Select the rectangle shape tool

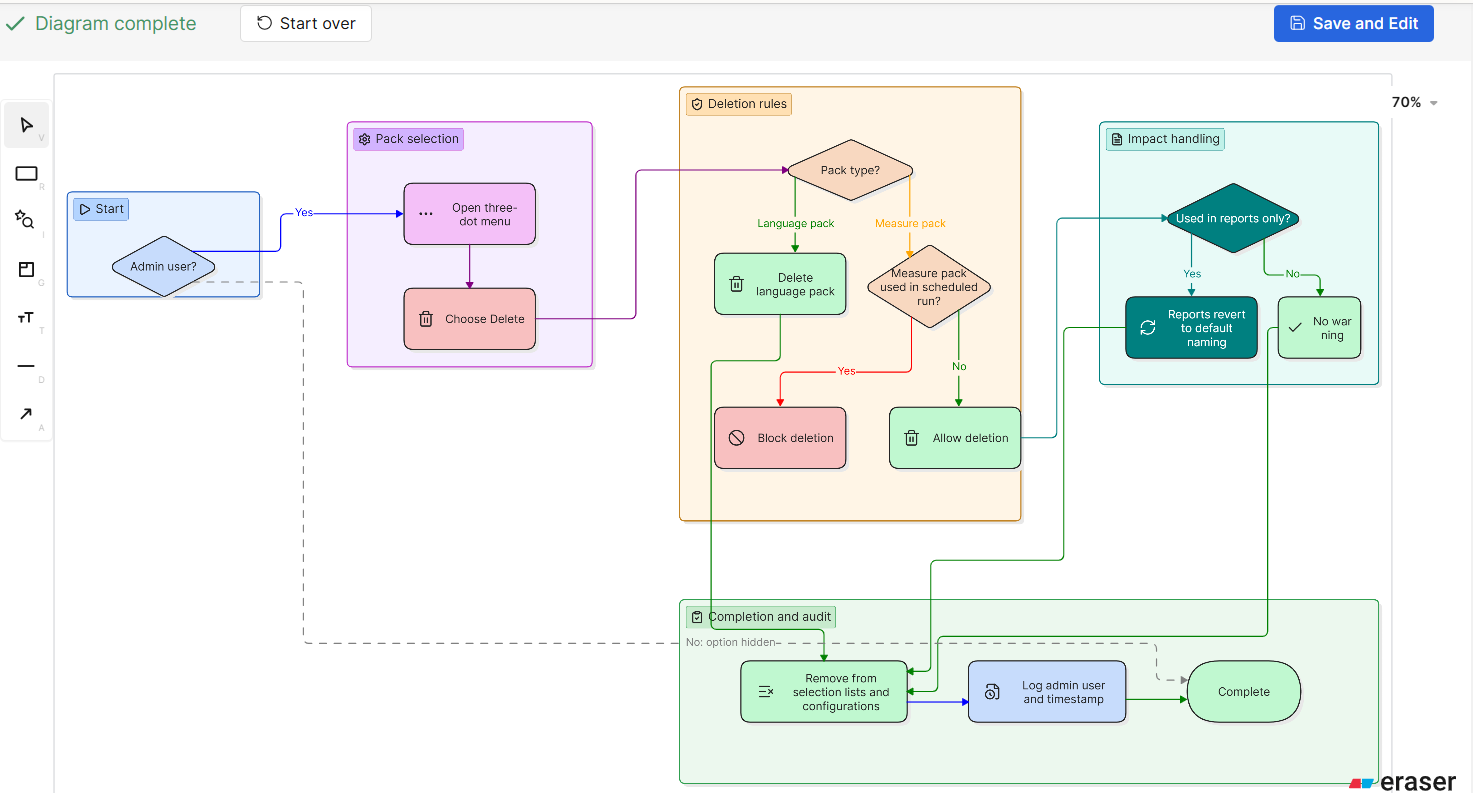tap(26, 174)
